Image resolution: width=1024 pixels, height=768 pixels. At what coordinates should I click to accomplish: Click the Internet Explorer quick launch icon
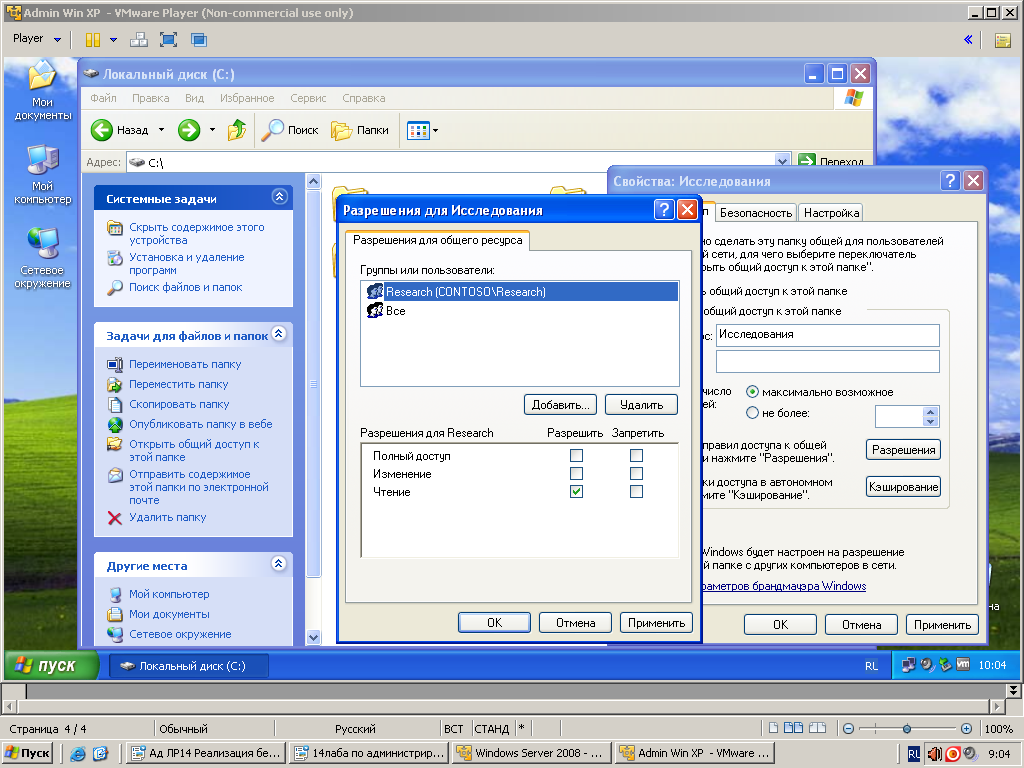[78, 754]
